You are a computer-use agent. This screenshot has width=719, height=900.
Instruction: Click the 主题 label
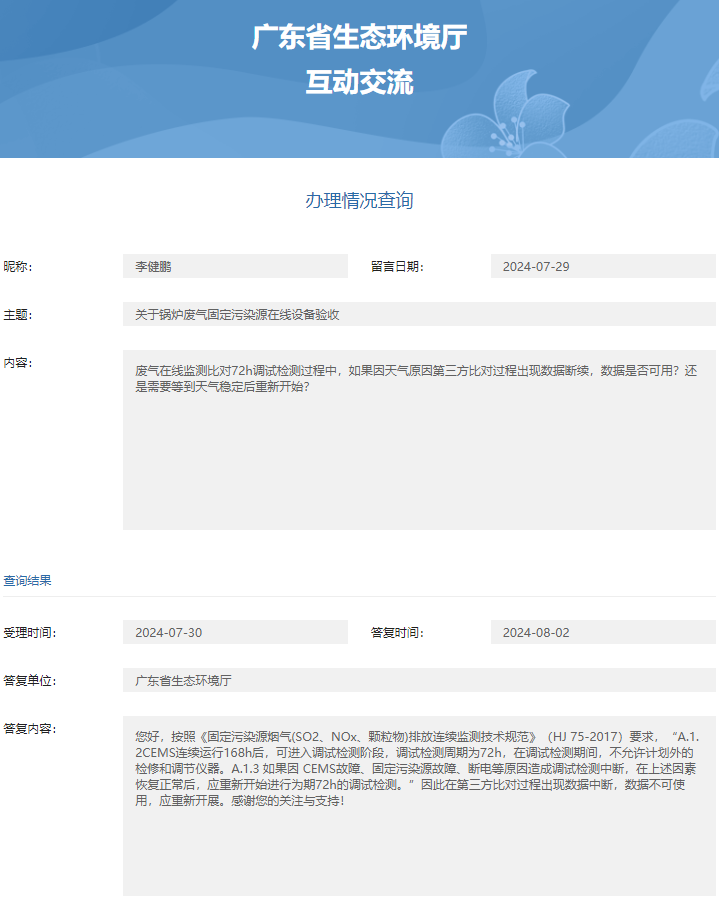[18, 314]
